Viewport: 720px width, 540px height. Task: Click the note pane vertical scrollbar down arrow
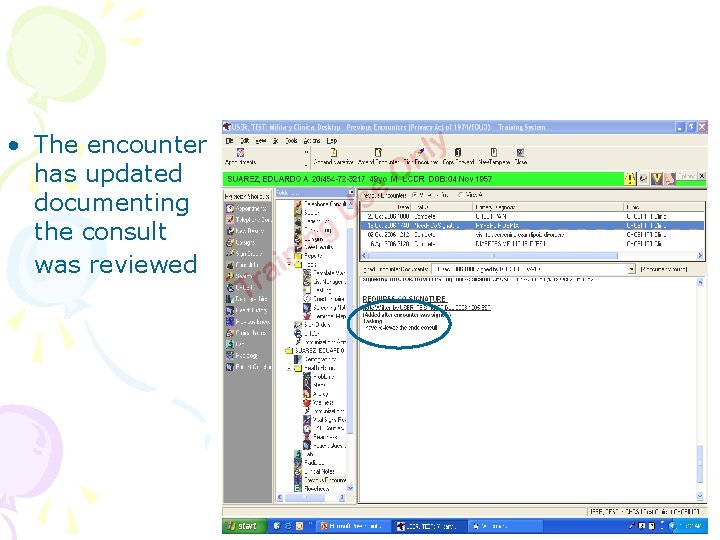tap(700, 496)
